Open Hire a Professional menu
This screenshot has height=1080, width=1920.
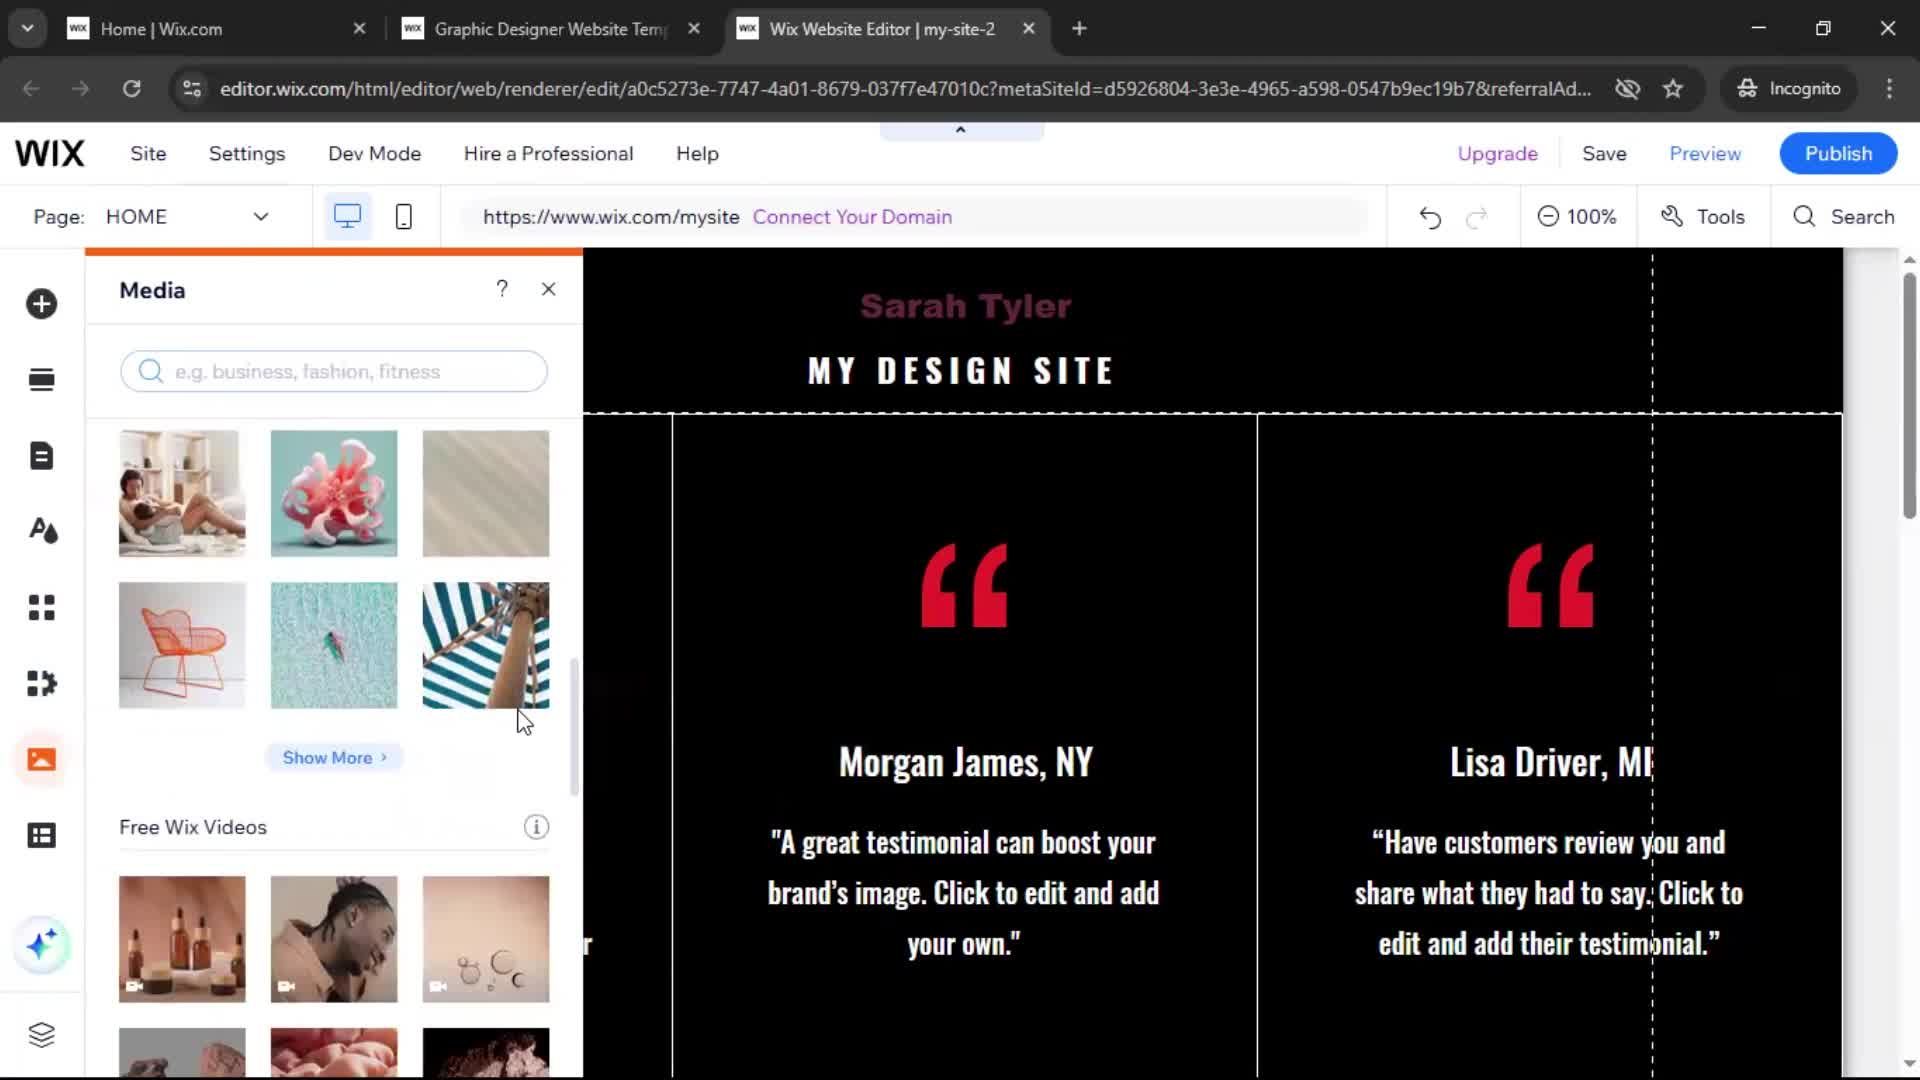[548, 154]
